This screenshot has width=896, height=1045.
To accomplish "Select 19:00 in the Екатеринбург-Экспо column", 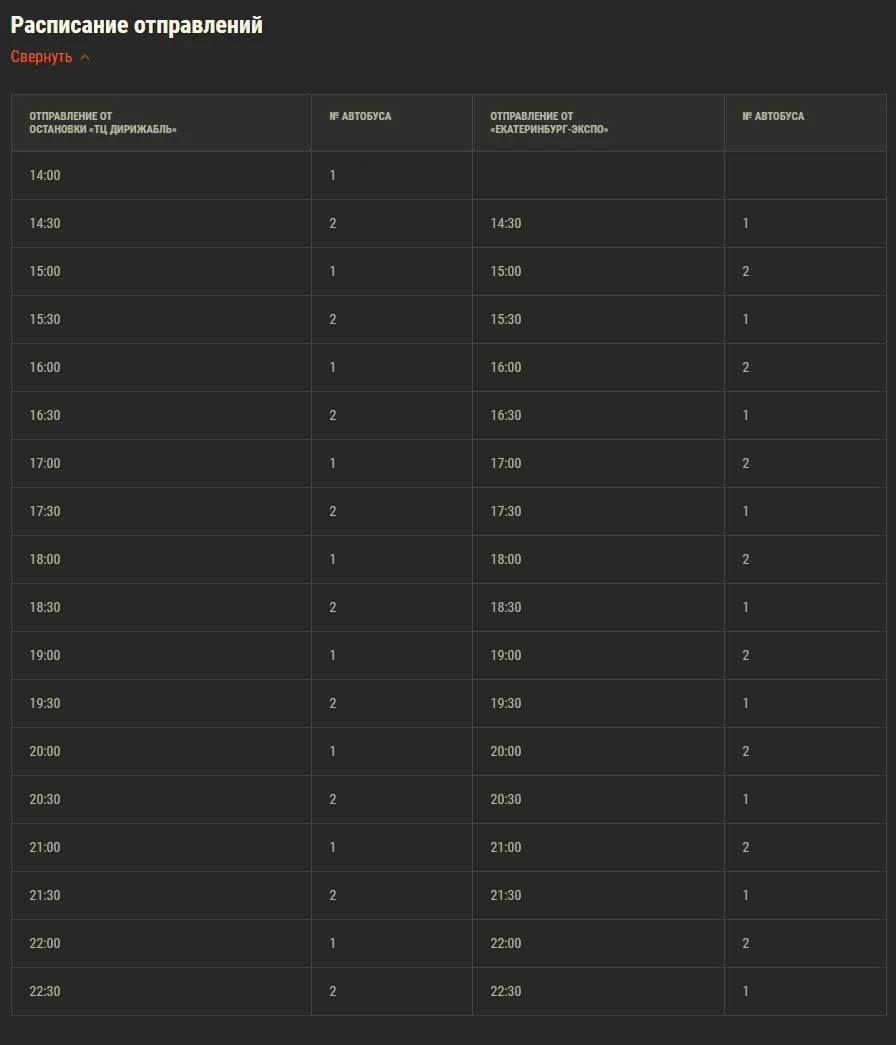I will click(506, 656).
